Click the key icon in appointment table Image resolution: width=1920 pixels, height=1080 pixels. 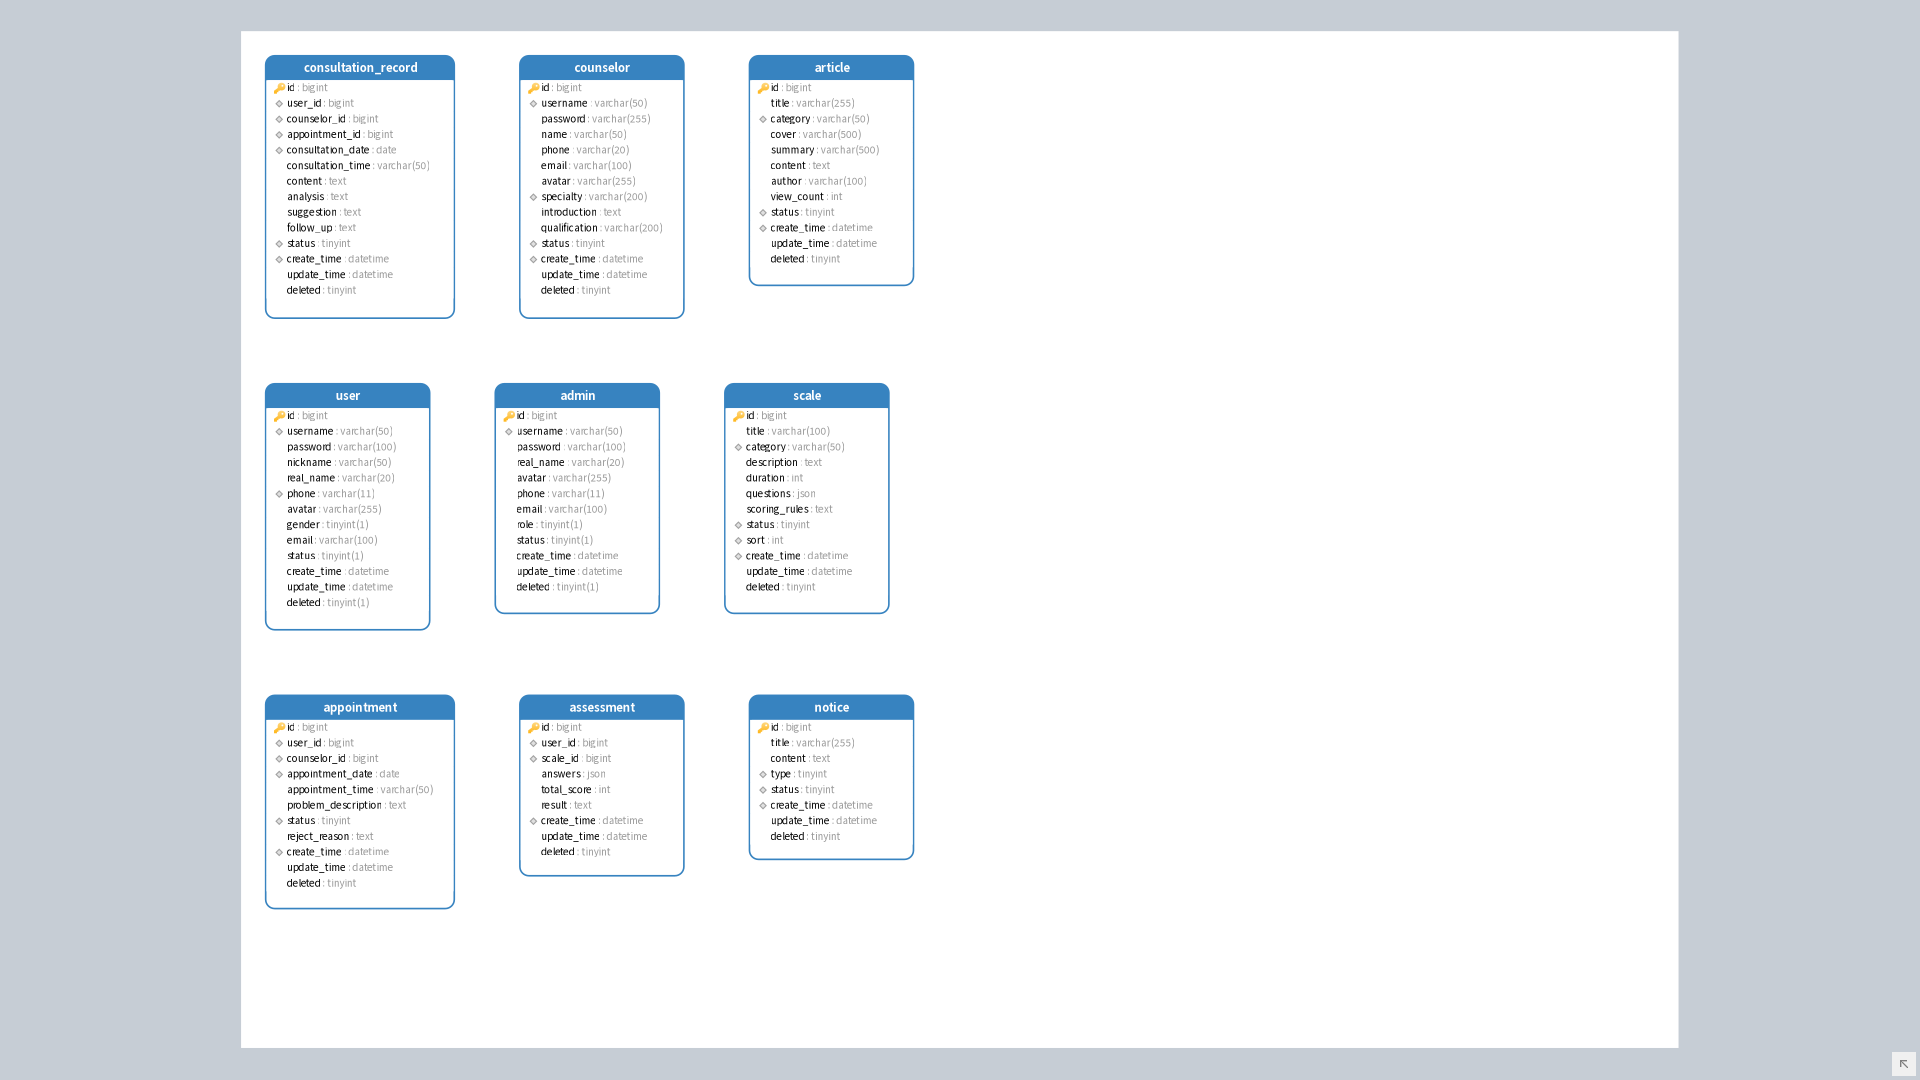[279, 728]
